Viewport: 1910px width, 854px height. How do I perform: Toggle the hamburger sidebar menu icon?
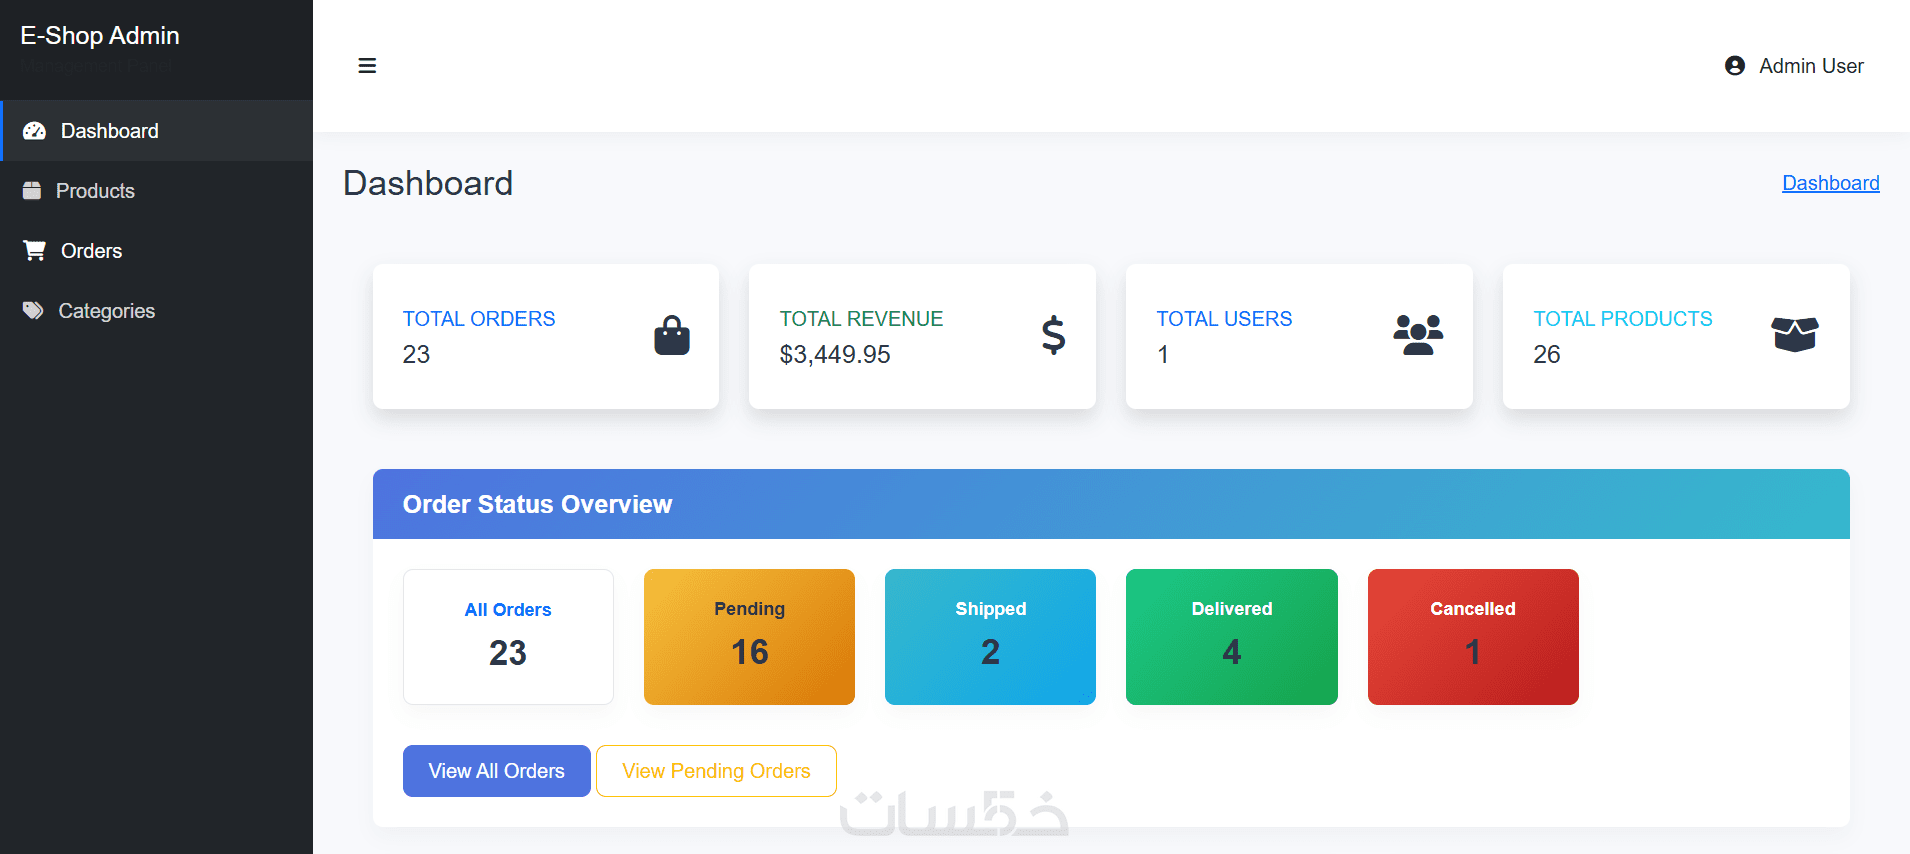tap(367, 66)
